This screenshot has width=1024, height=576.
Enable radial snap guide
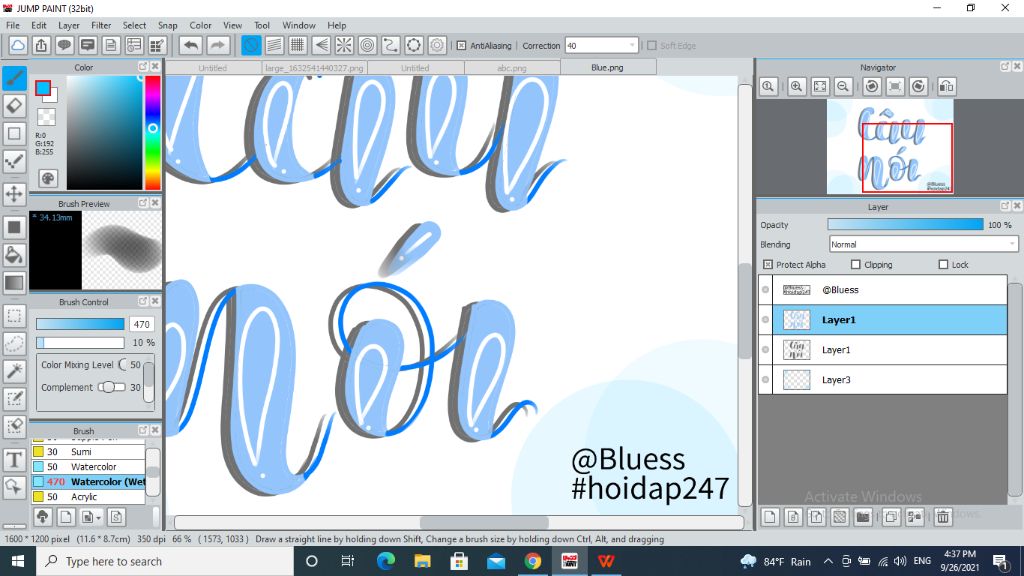click(344, 45)
